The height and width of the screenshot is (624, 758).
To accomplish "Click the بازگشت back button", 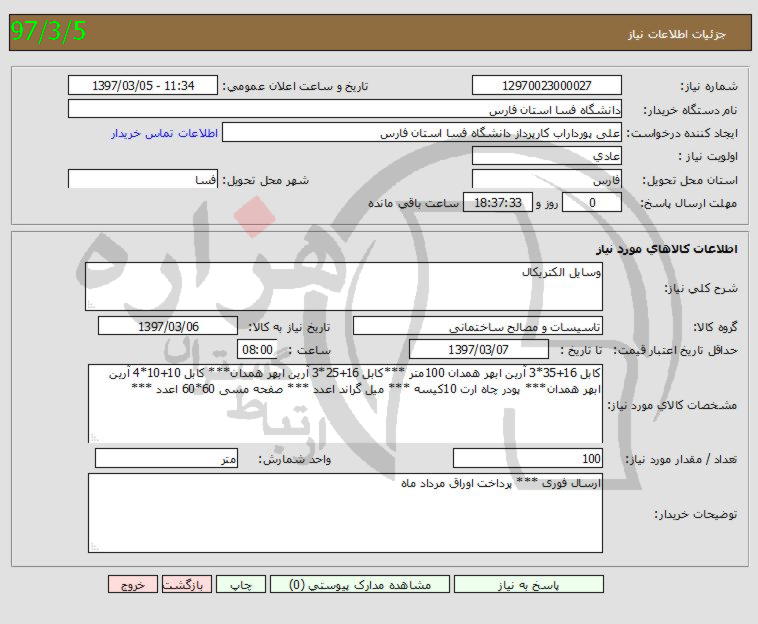I will point(185,585).
